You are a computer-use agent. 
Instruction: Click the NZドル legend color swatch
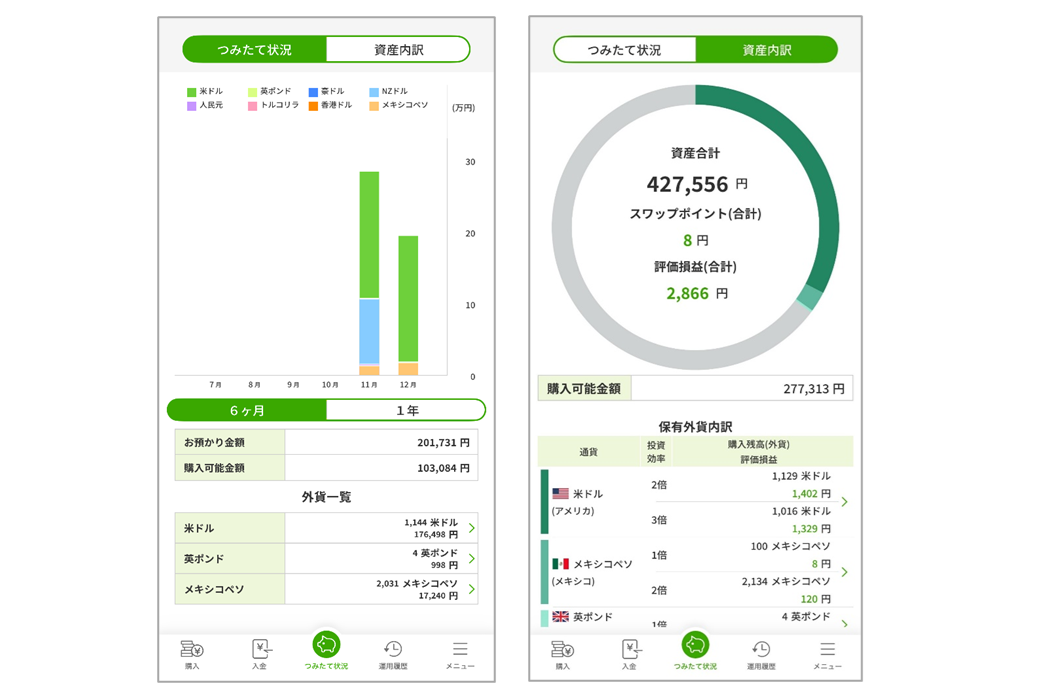tap(374, 92)
